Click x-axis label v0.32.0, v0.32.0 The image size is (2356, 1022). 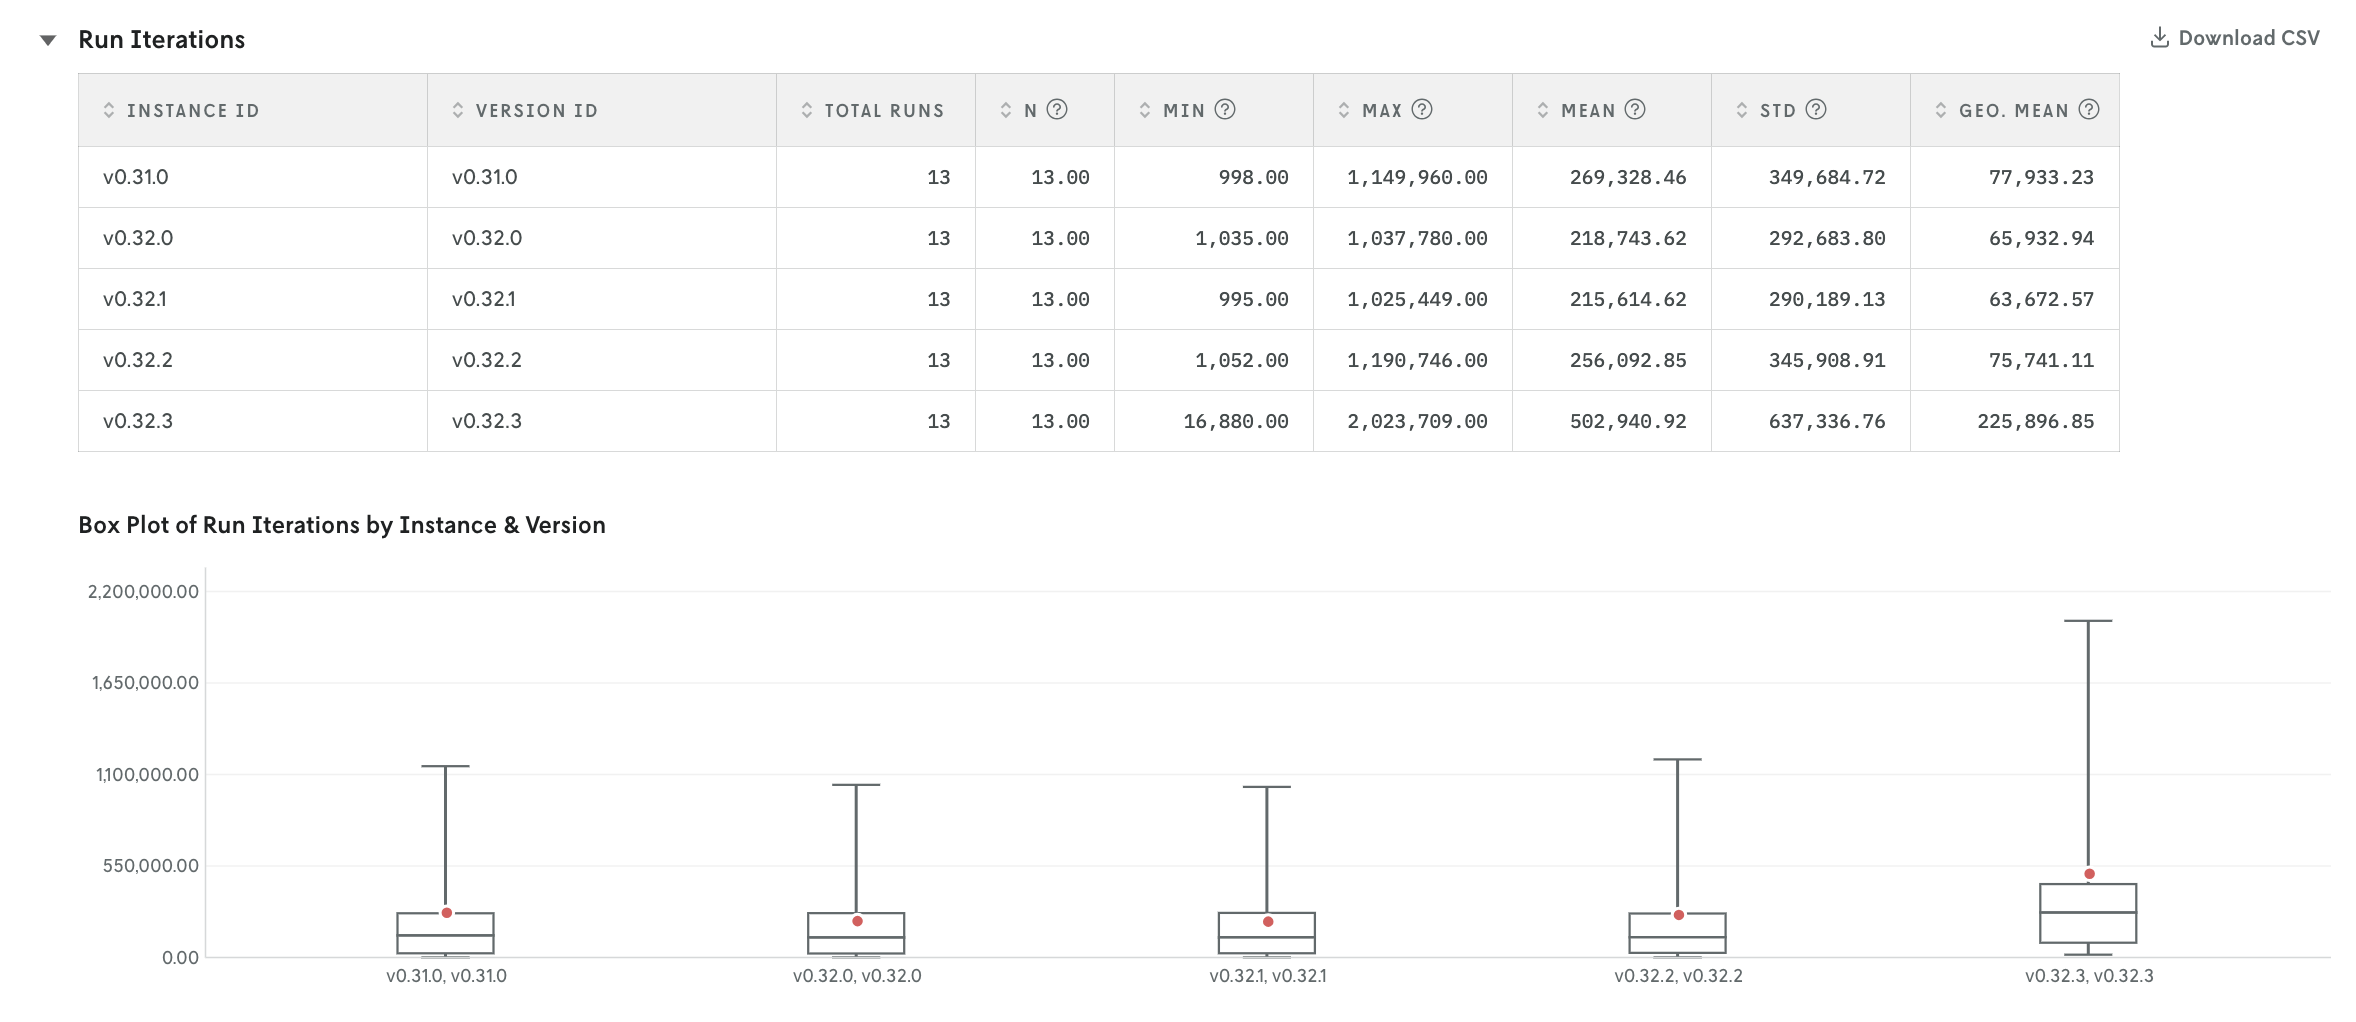857,976
